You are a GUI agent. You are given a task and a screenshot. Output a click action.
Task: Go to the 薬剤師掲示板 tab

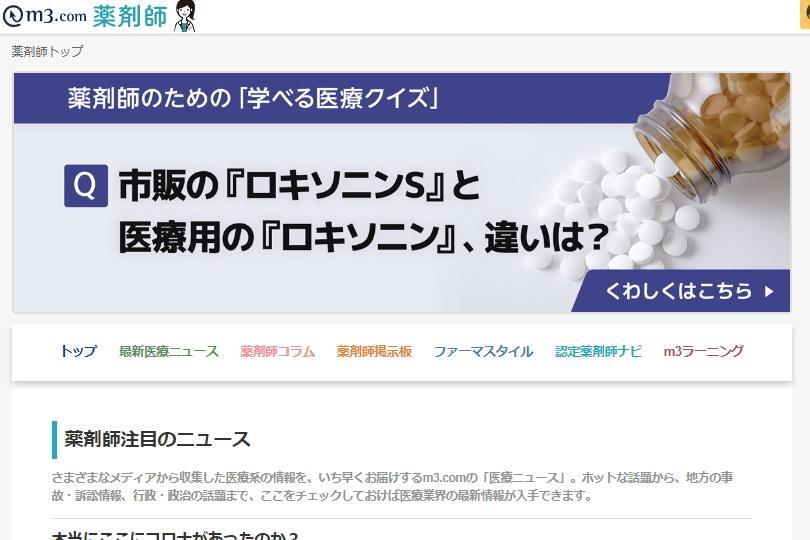coord(374,351)
